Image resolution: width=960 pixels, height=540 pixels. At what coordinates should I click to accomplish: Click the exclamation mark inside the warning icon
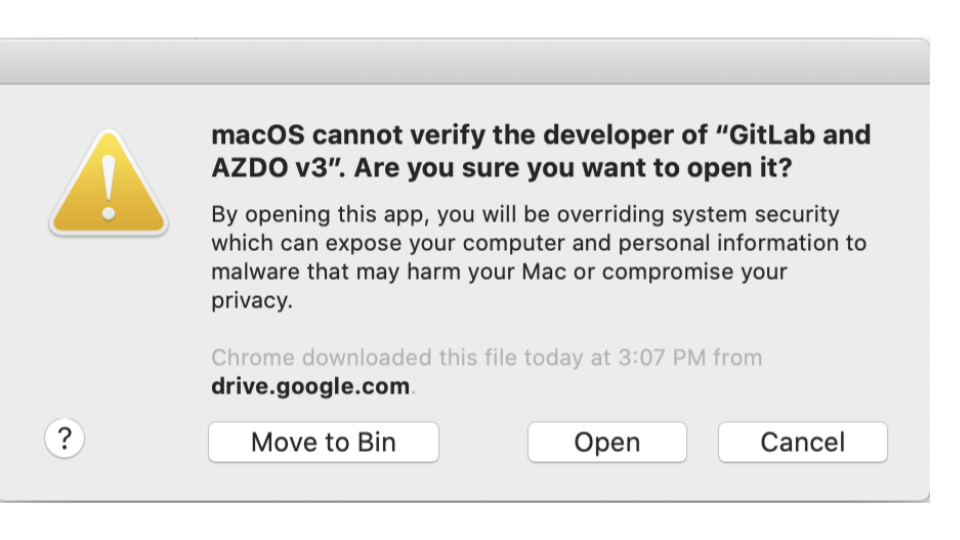coord(108,187)
